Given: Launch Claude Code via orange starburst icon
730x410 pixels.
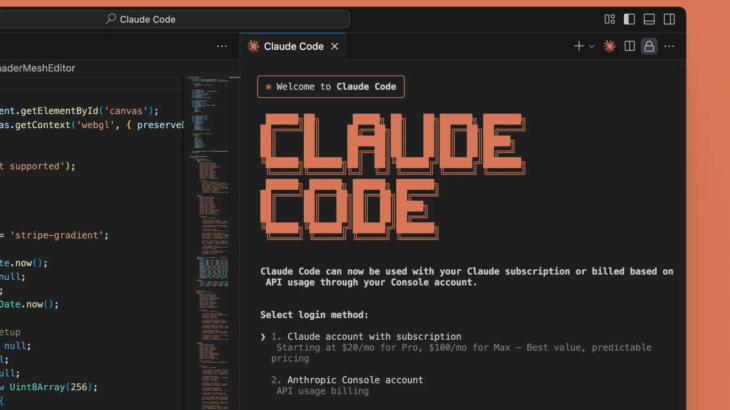Looking at the screenshot, I should [609, 46].
